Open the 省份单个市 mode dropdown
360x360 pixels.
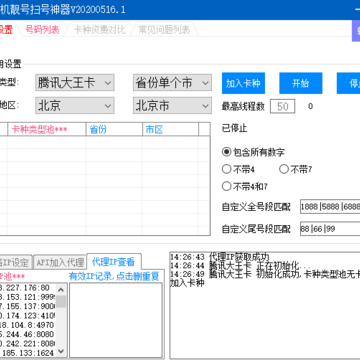[172, 83]
